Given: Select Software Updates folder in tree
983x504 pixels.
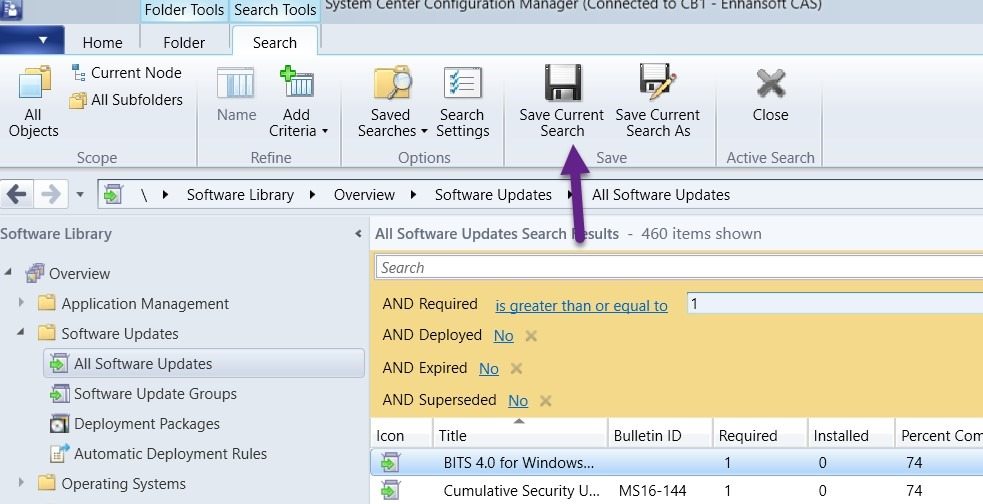Looking at the screenshot, I should (120, 334).
